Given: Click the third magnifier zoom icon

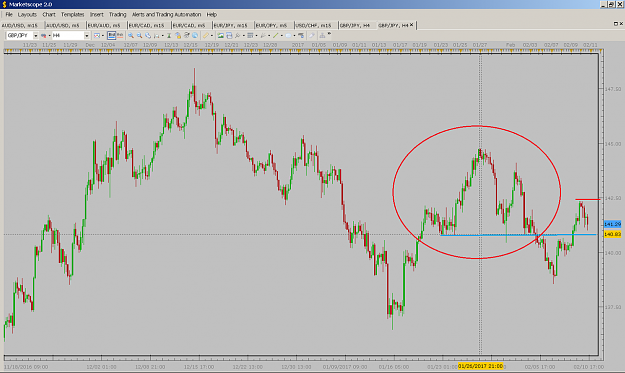Looking at the screenshot, I should coord(148,35).
